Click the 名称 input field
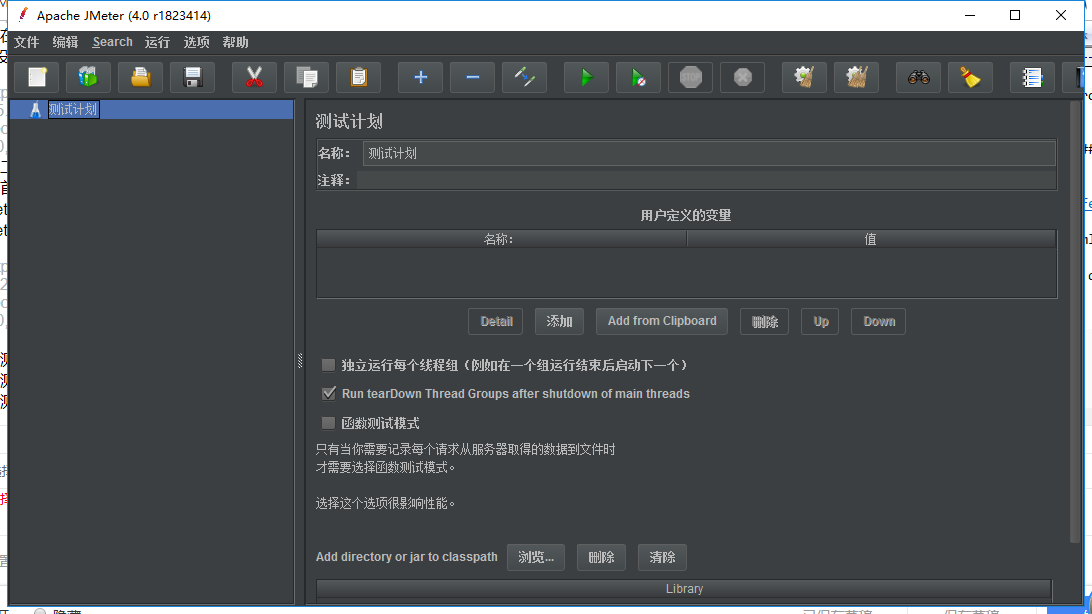The image size is (1092, 614). tap(709, 153)
